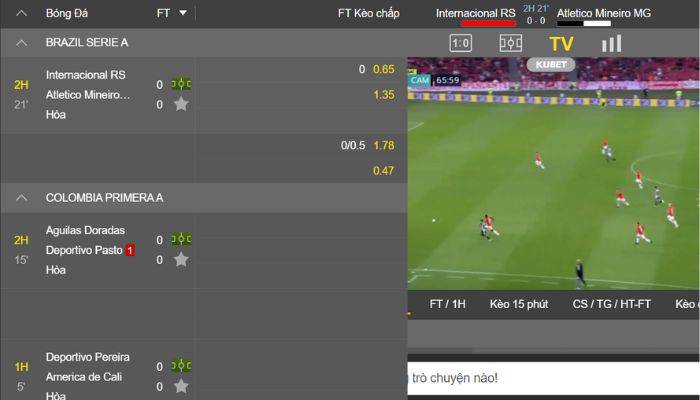Image resolution: width=700 pixels, height=400 pixels.
Task: Collapse the Bóng Đá sport header
Action: 21,13
